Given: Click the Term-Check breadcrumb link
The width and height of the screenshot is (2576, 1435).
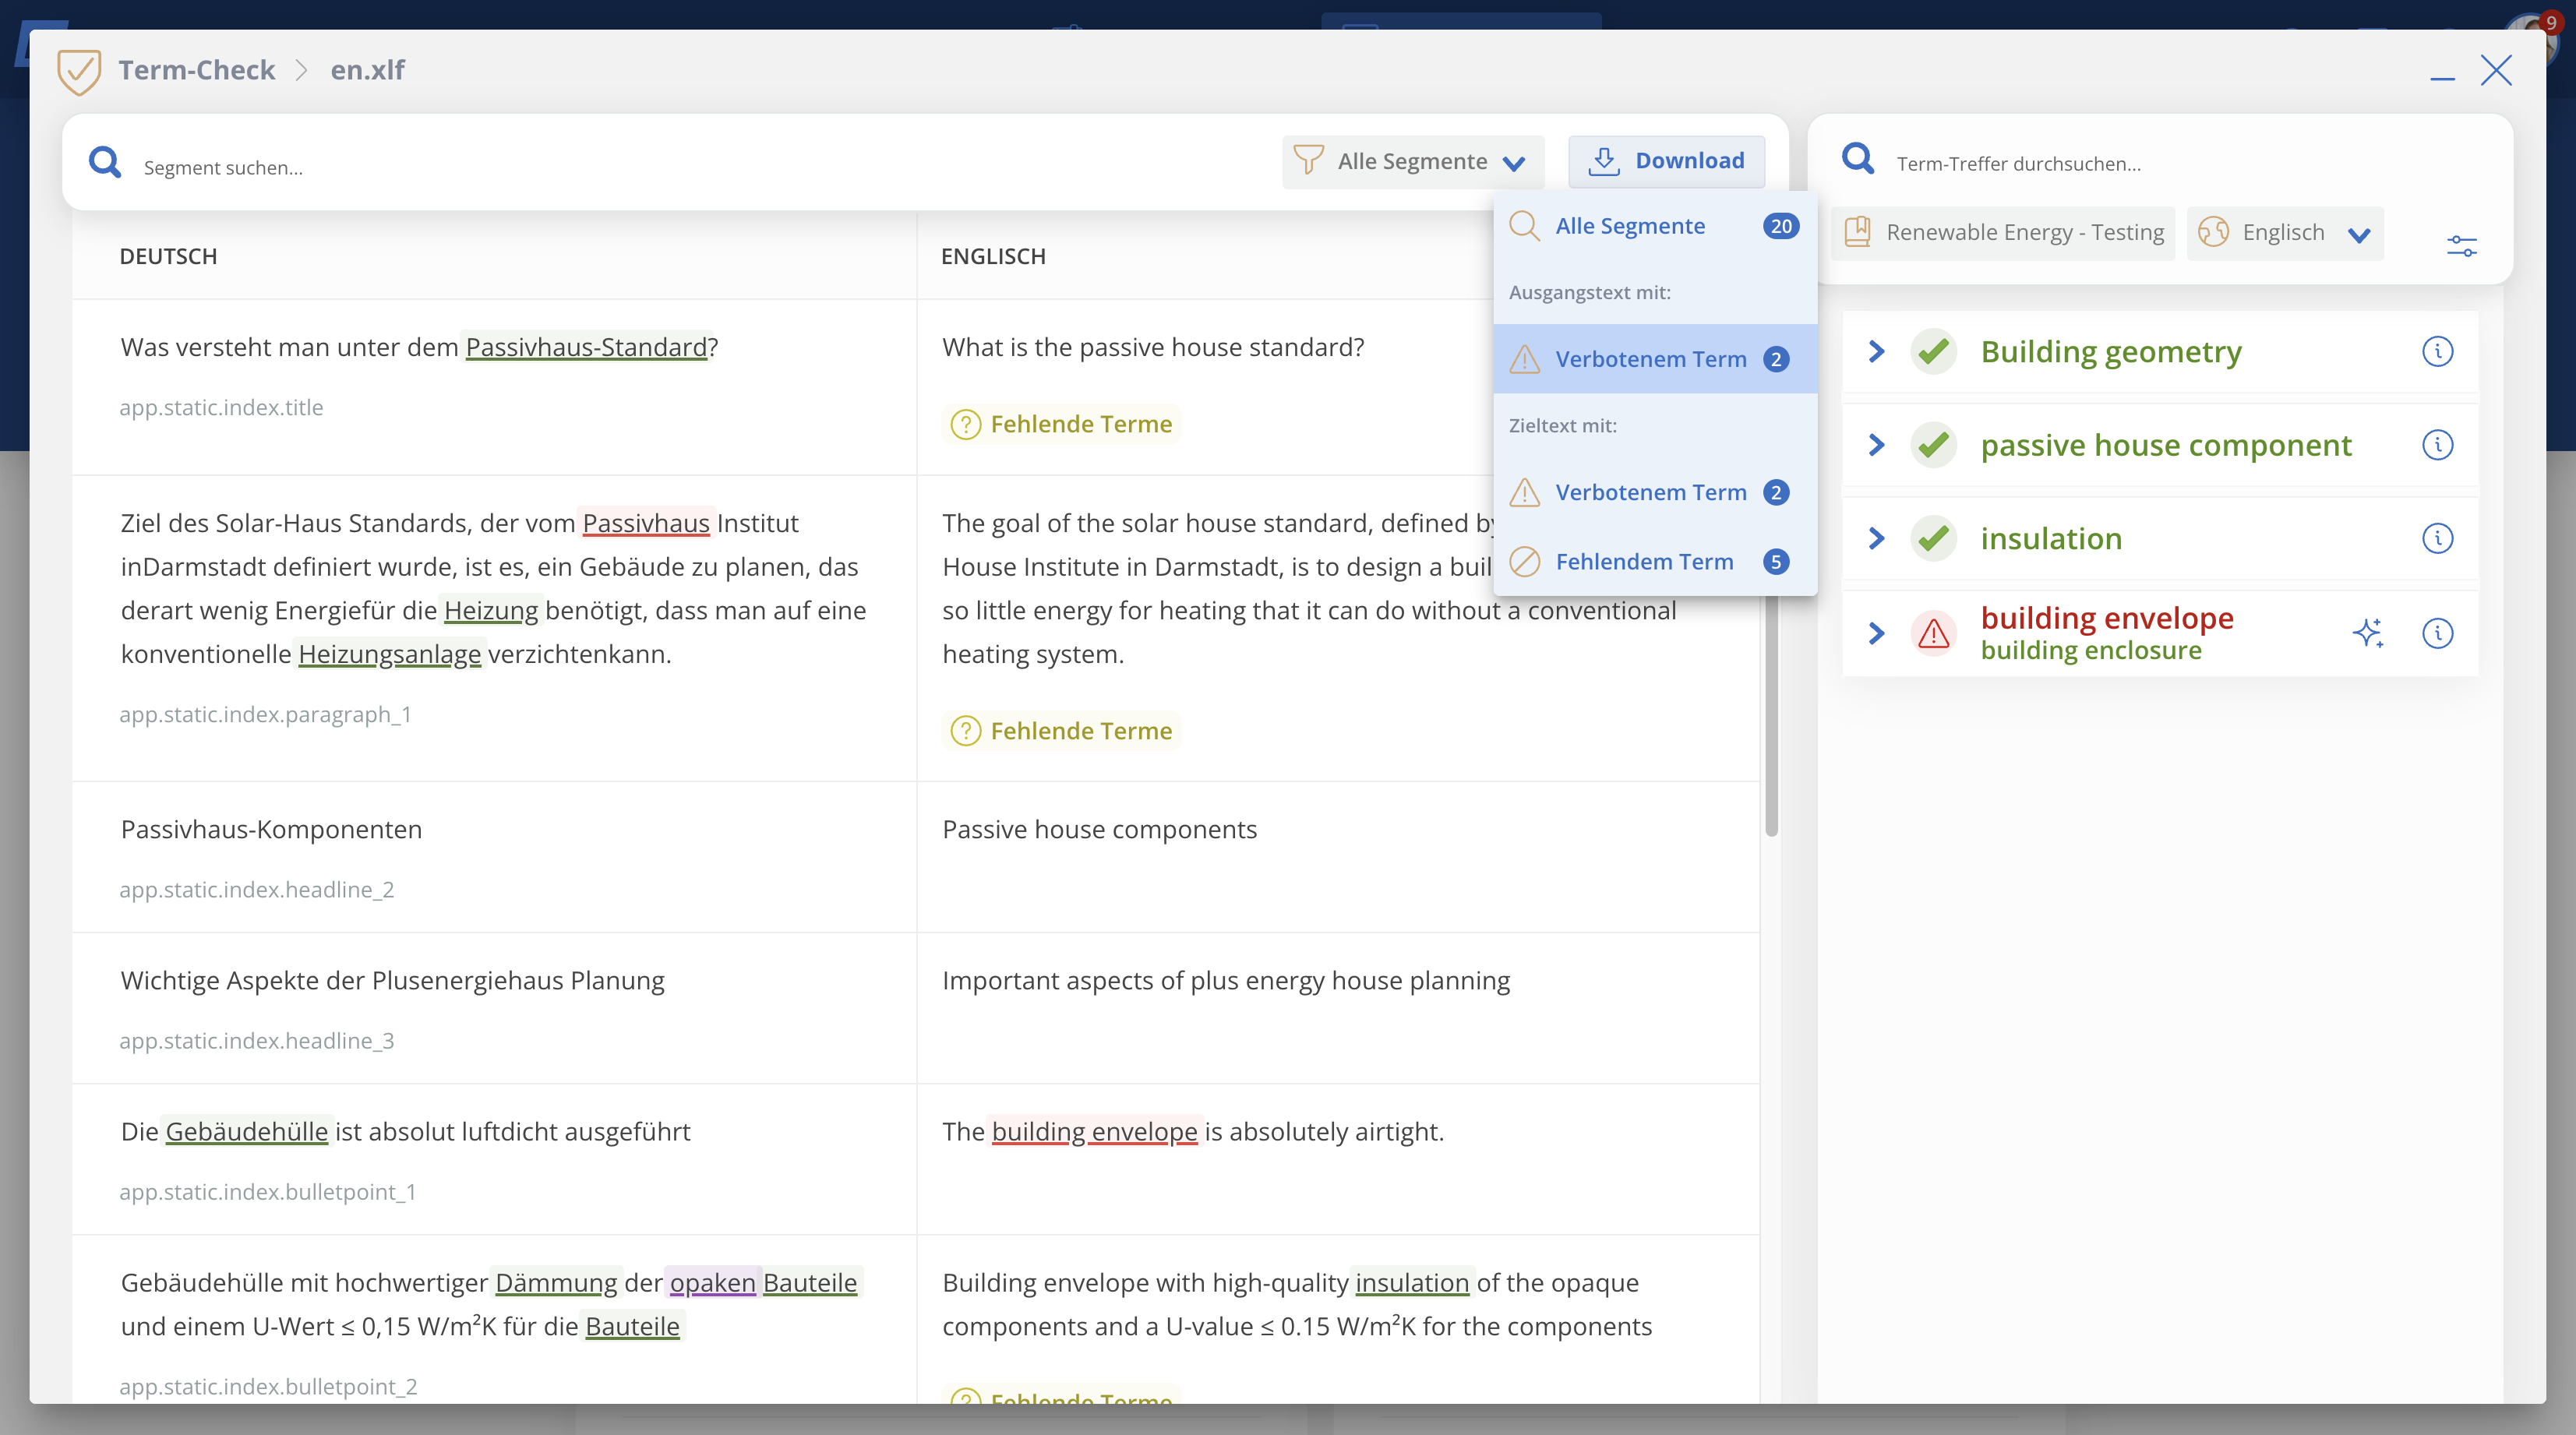Looking at the screenshot, I should click(x=197, y=70).
